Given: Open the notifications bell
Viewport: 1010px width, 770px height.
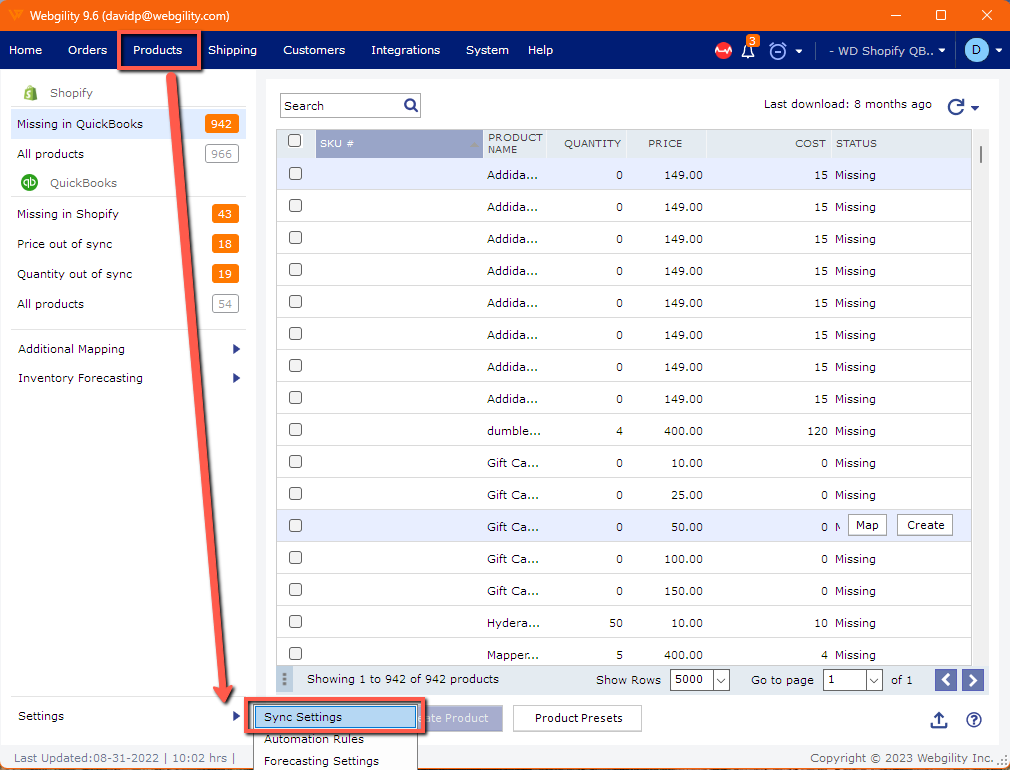Looking at the screenshot, I should pos(748,51).
